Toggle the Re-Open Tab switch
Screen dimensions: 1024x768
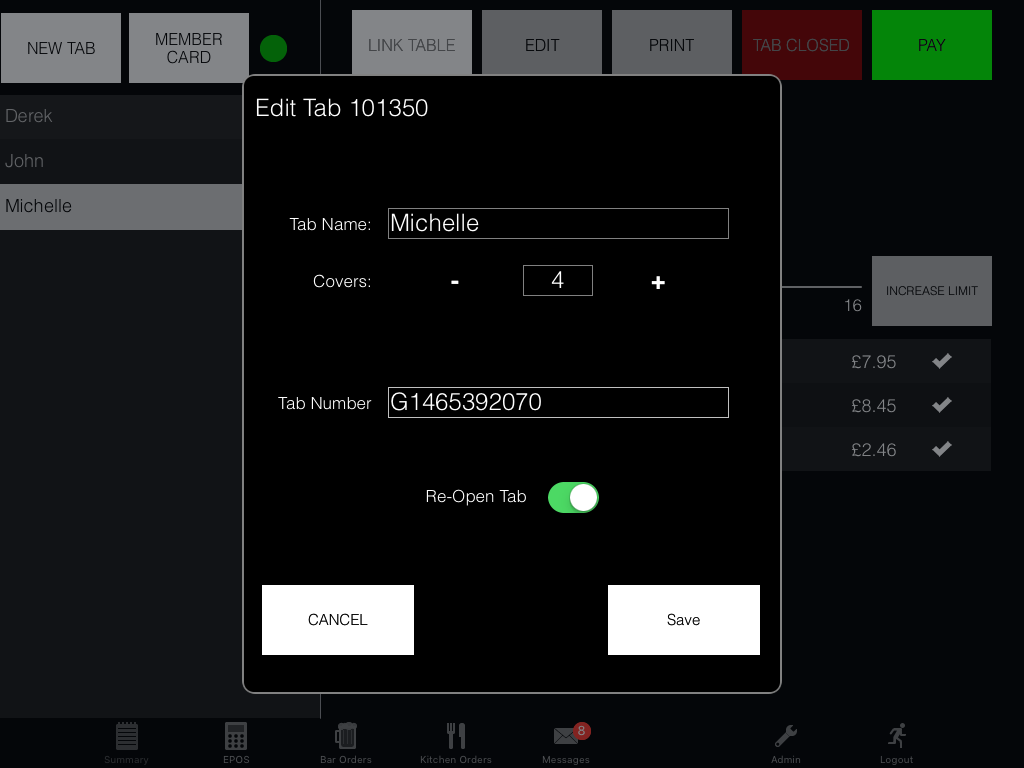[x=573, y=497]
